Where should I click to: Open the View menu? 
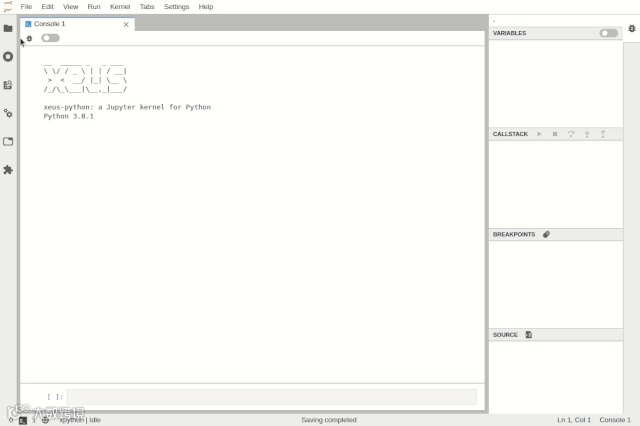click(71, 7)
